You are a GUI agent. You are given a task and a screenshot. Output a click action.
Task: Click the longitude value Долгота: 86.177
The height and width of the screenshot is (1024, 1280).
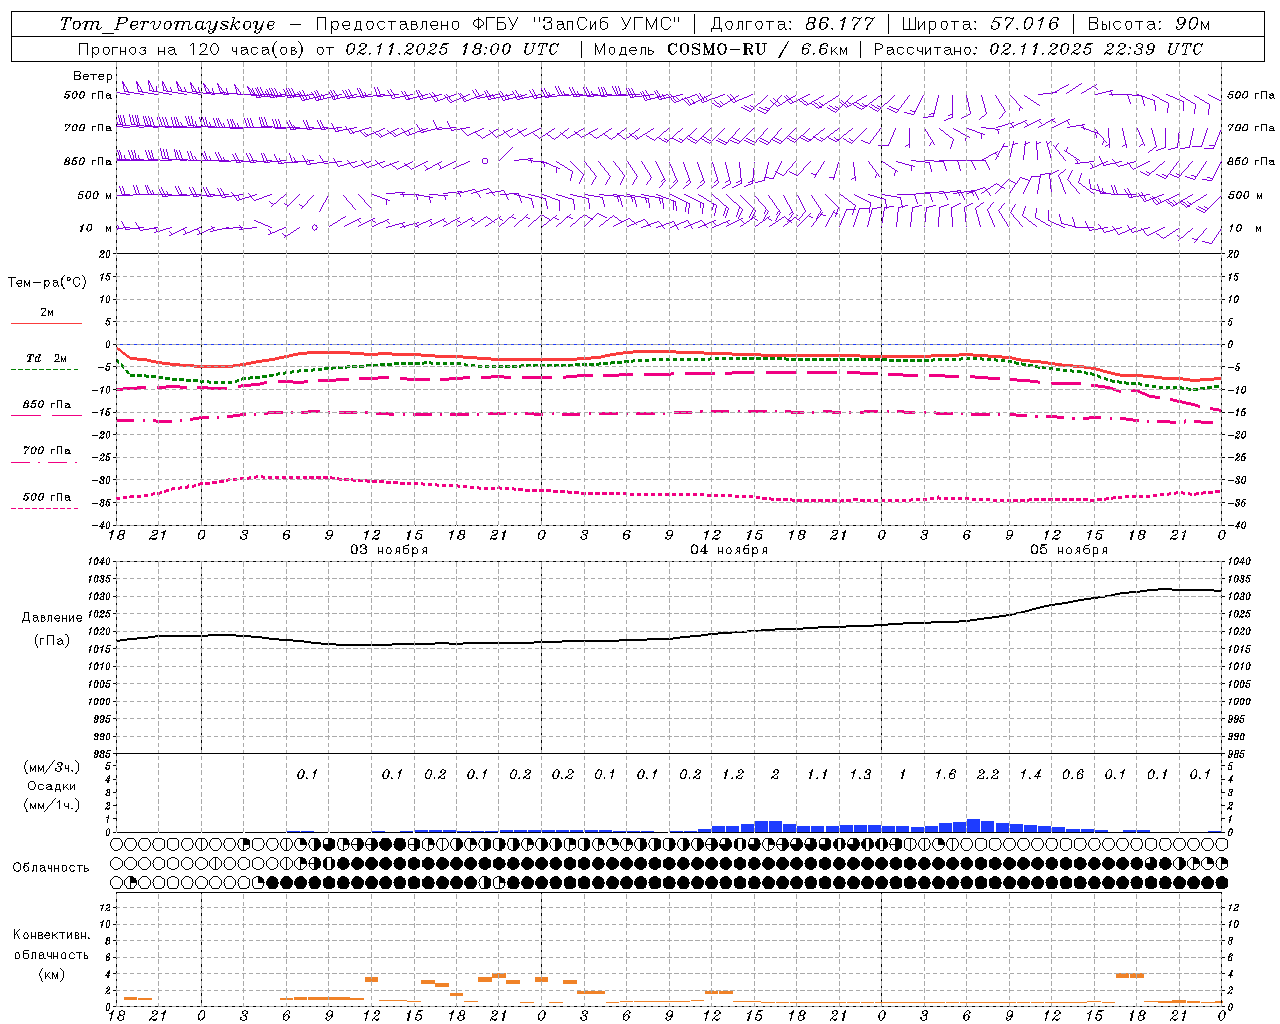point(792,24)
